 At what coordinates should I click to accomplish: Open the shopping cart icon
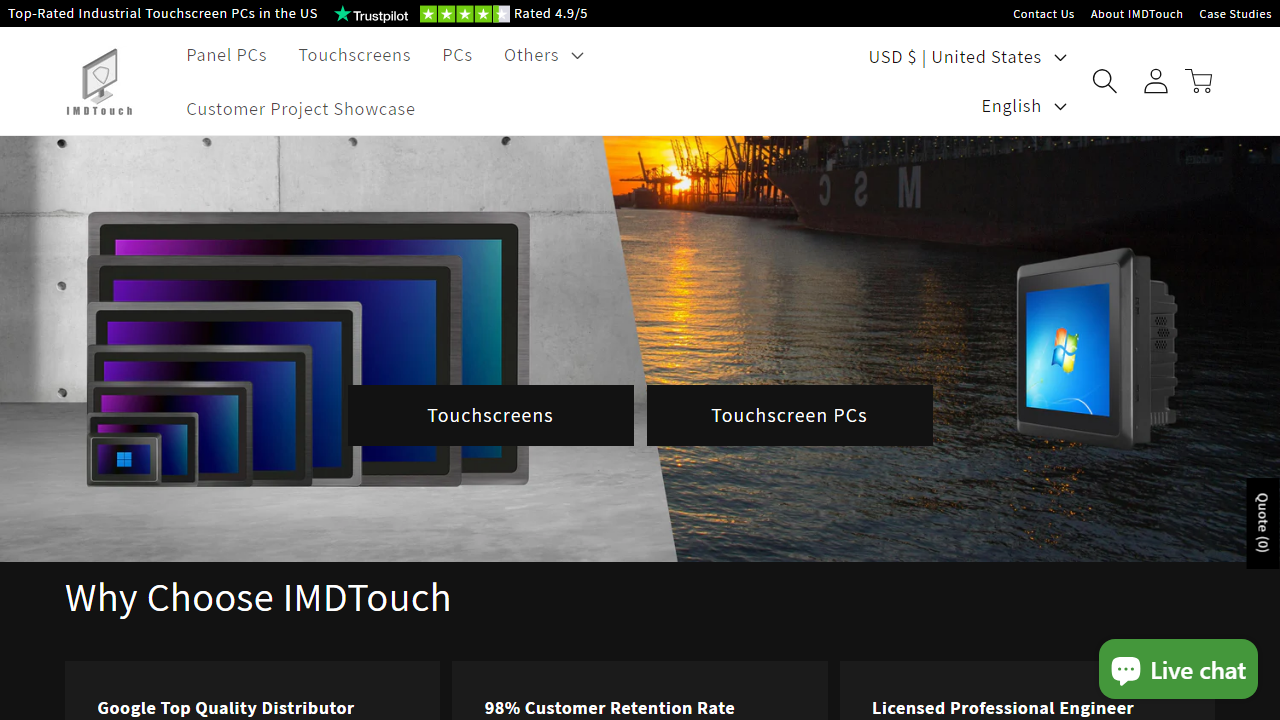click(1199, 81)
